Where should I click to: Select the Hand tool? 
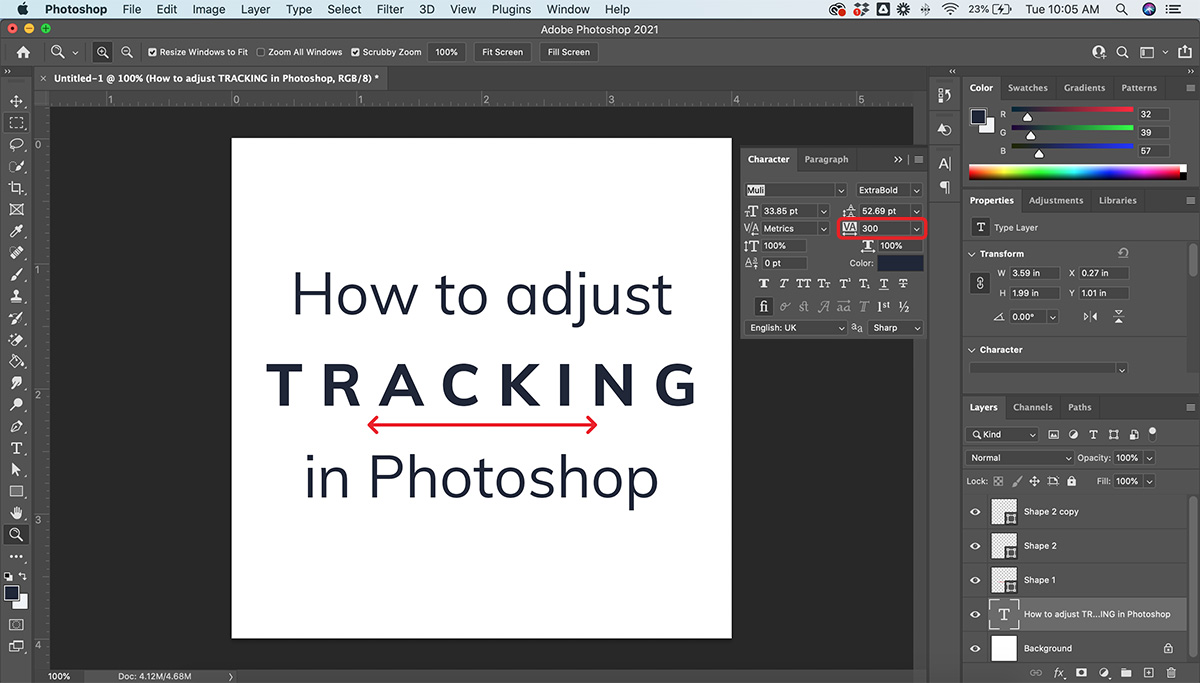(16, 513)
